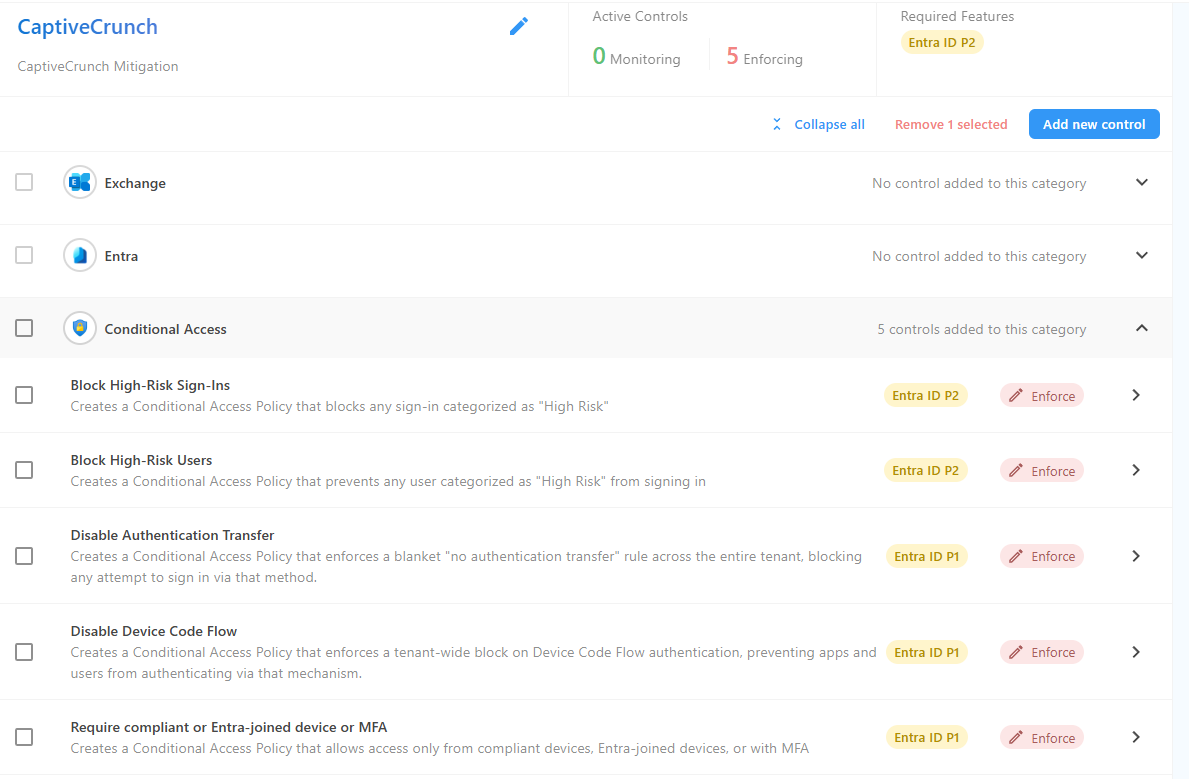1189x779 pixels.
Task: Click Enforce badge for Require compliant device
Action: point(1042,737)
